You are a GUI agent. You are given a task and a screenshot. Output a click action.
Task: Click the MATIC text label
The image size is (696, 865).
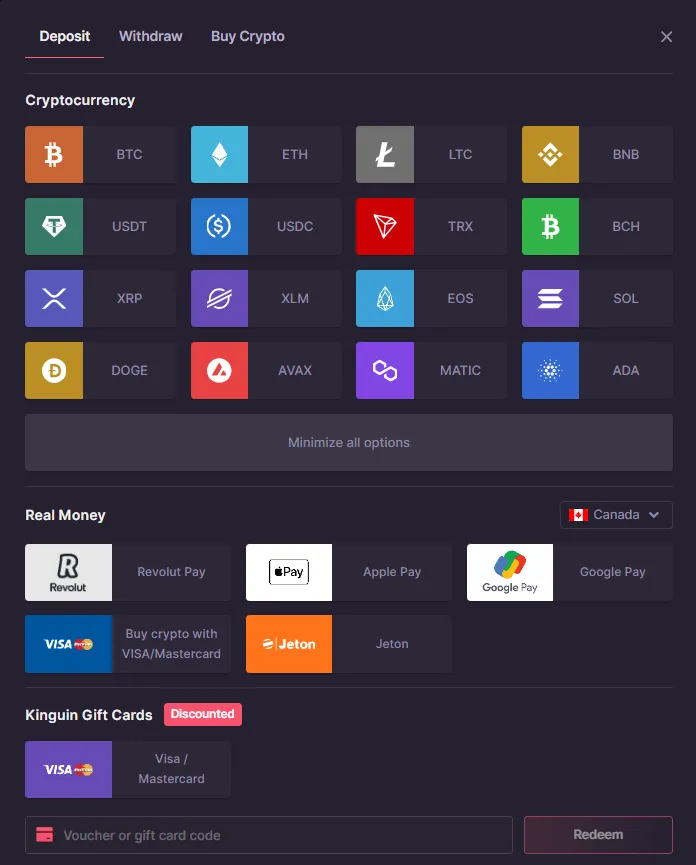tap(461, 370)
